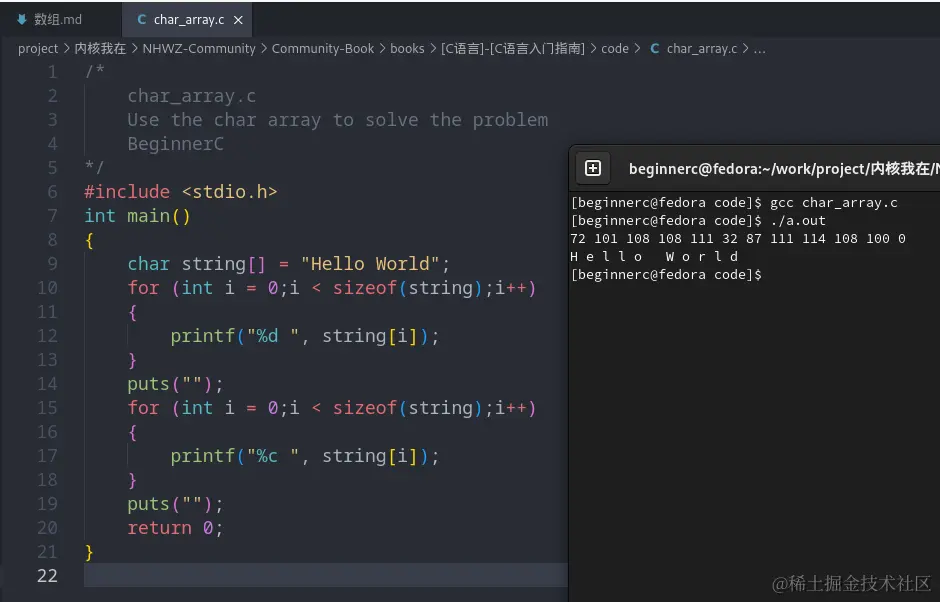Click 'gcc char_array.c' command in terminal
Image resolution: width=940 pixels, height=602 pixels.
click(834, 203)
